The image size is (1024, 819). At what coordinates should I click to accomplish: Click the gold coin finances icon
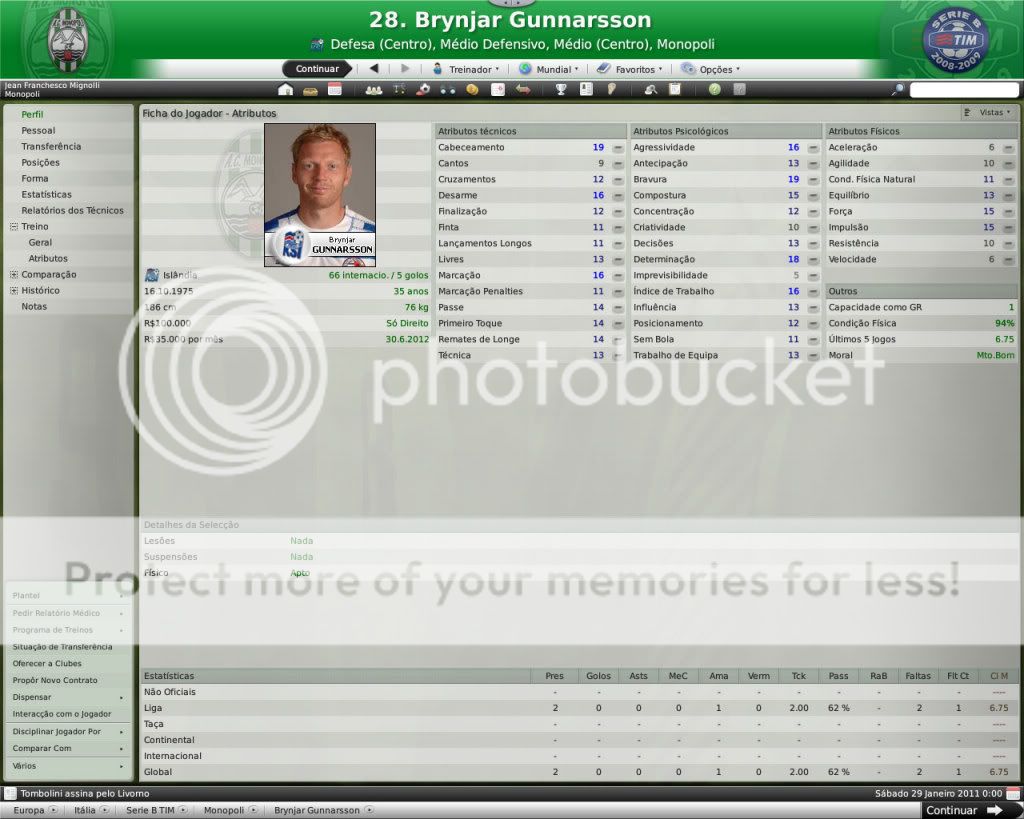(x=472, y=89)
